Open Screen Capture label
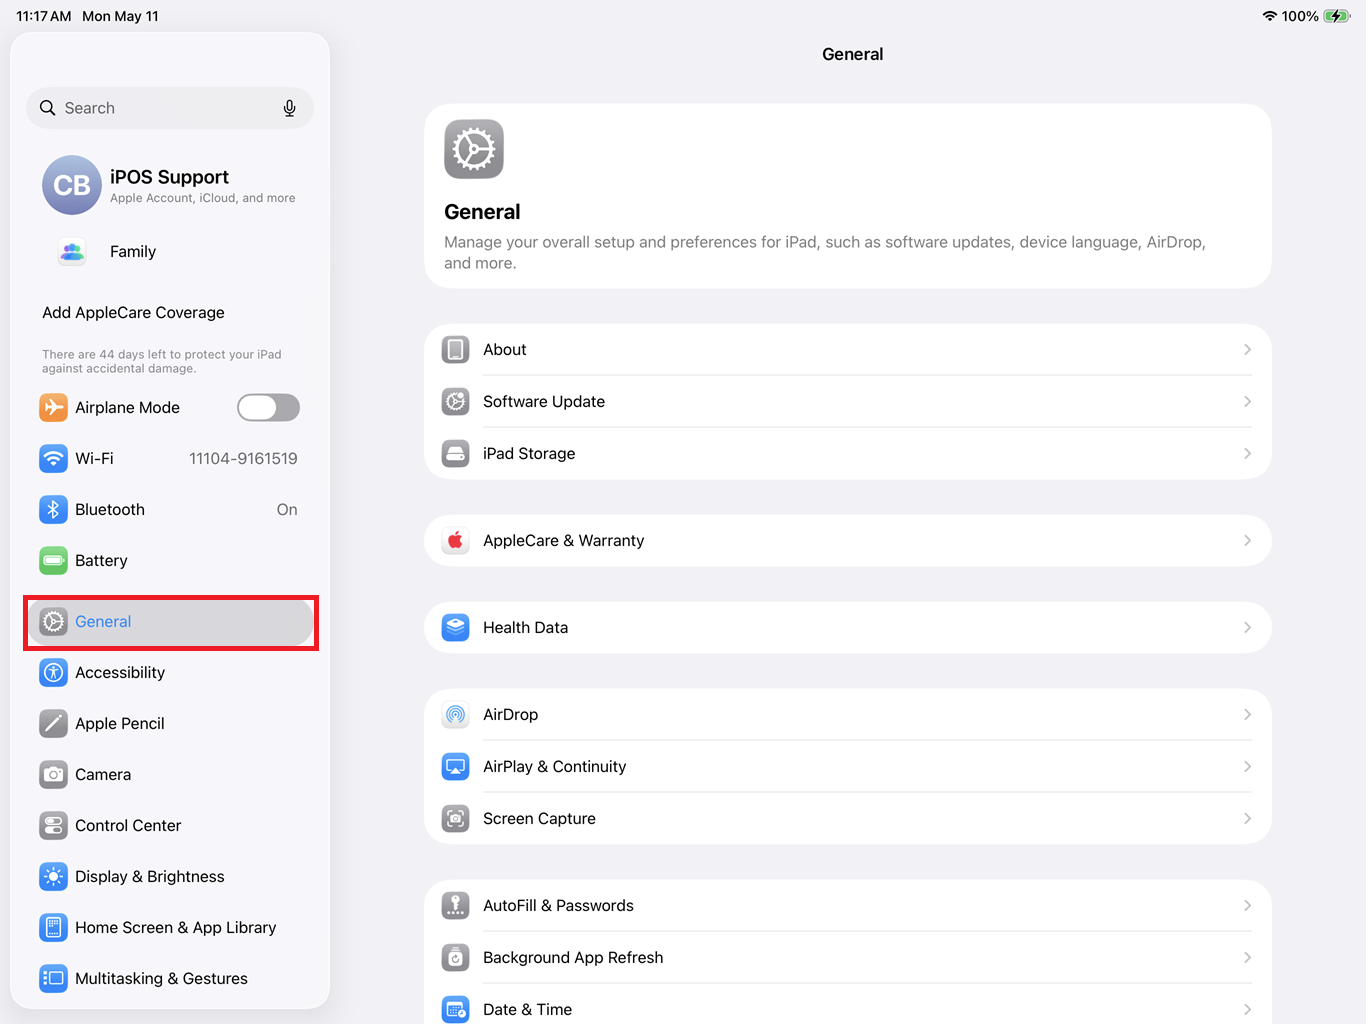1366x1024 pixels. click(539, 818)
